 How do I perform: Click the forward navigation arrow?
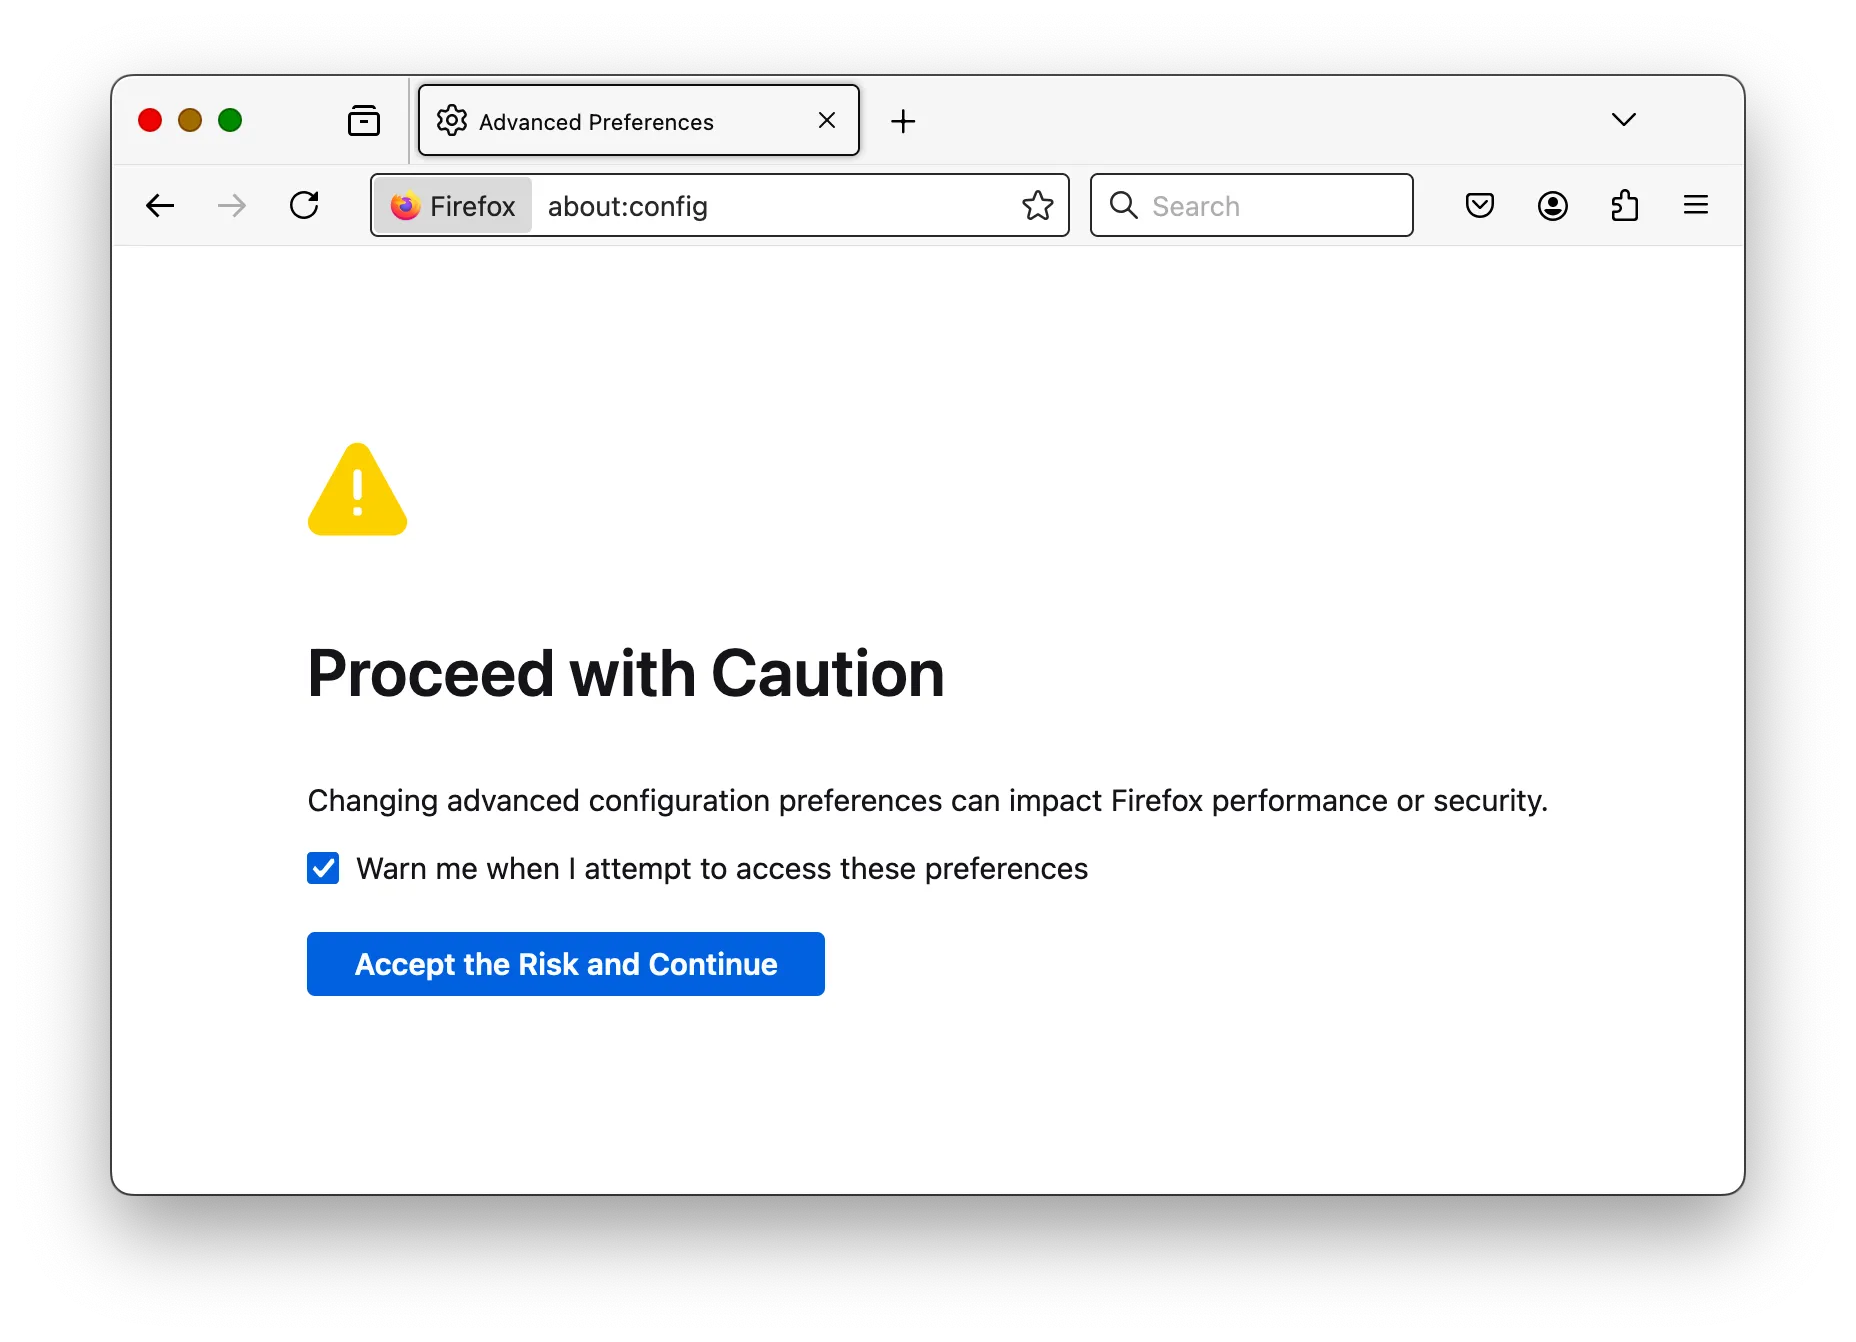[231, 205]
